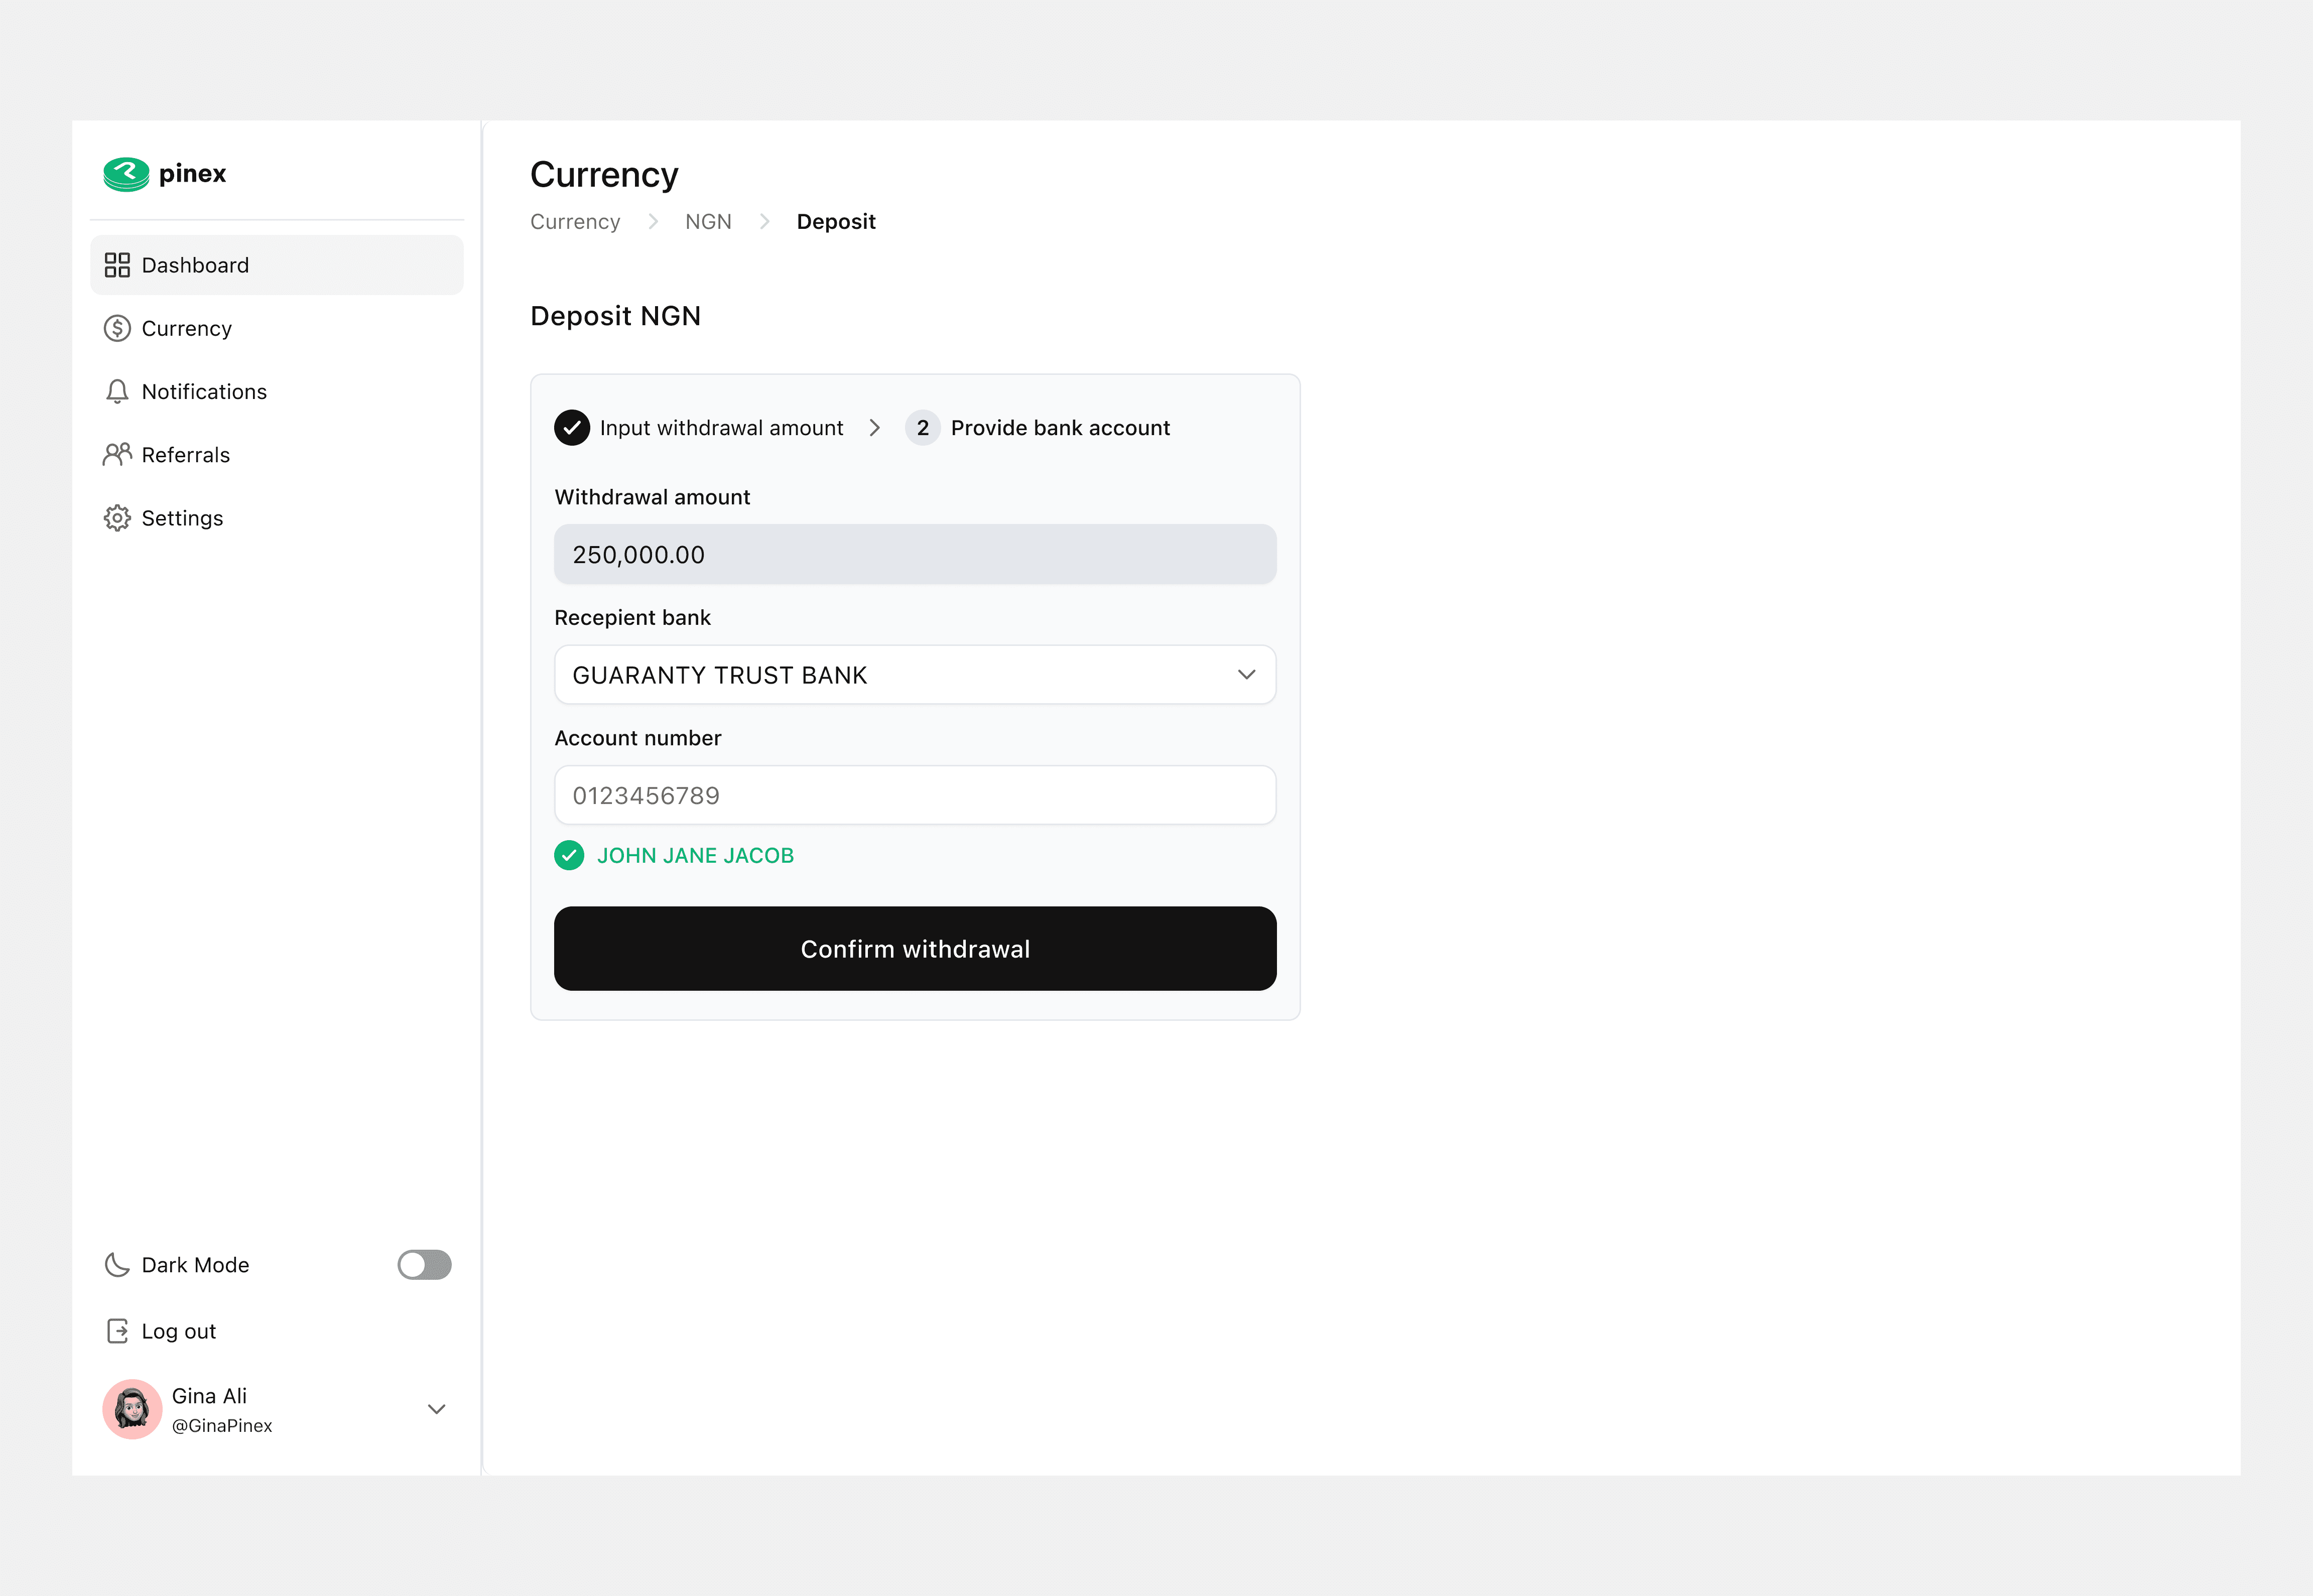This screenshot has width=2313, height=1596.
Task: Click the pinex logo icon
Action: coord(124,173)
